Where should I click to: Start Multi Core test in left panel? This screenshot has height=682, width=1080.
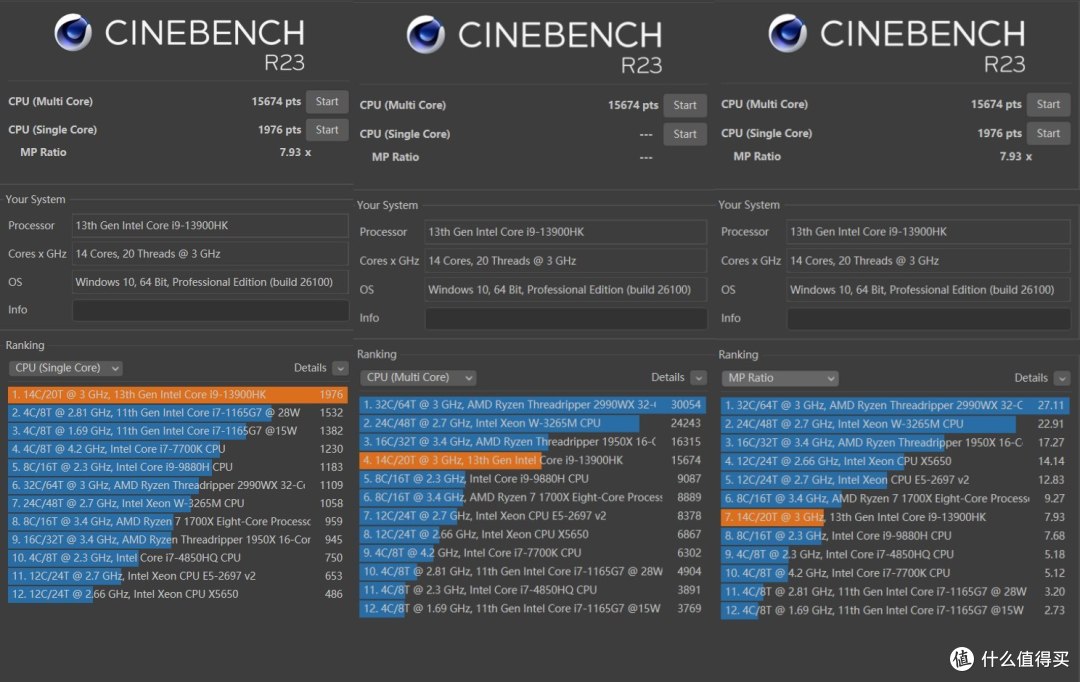pyautogui.click(x=327, y=101)
